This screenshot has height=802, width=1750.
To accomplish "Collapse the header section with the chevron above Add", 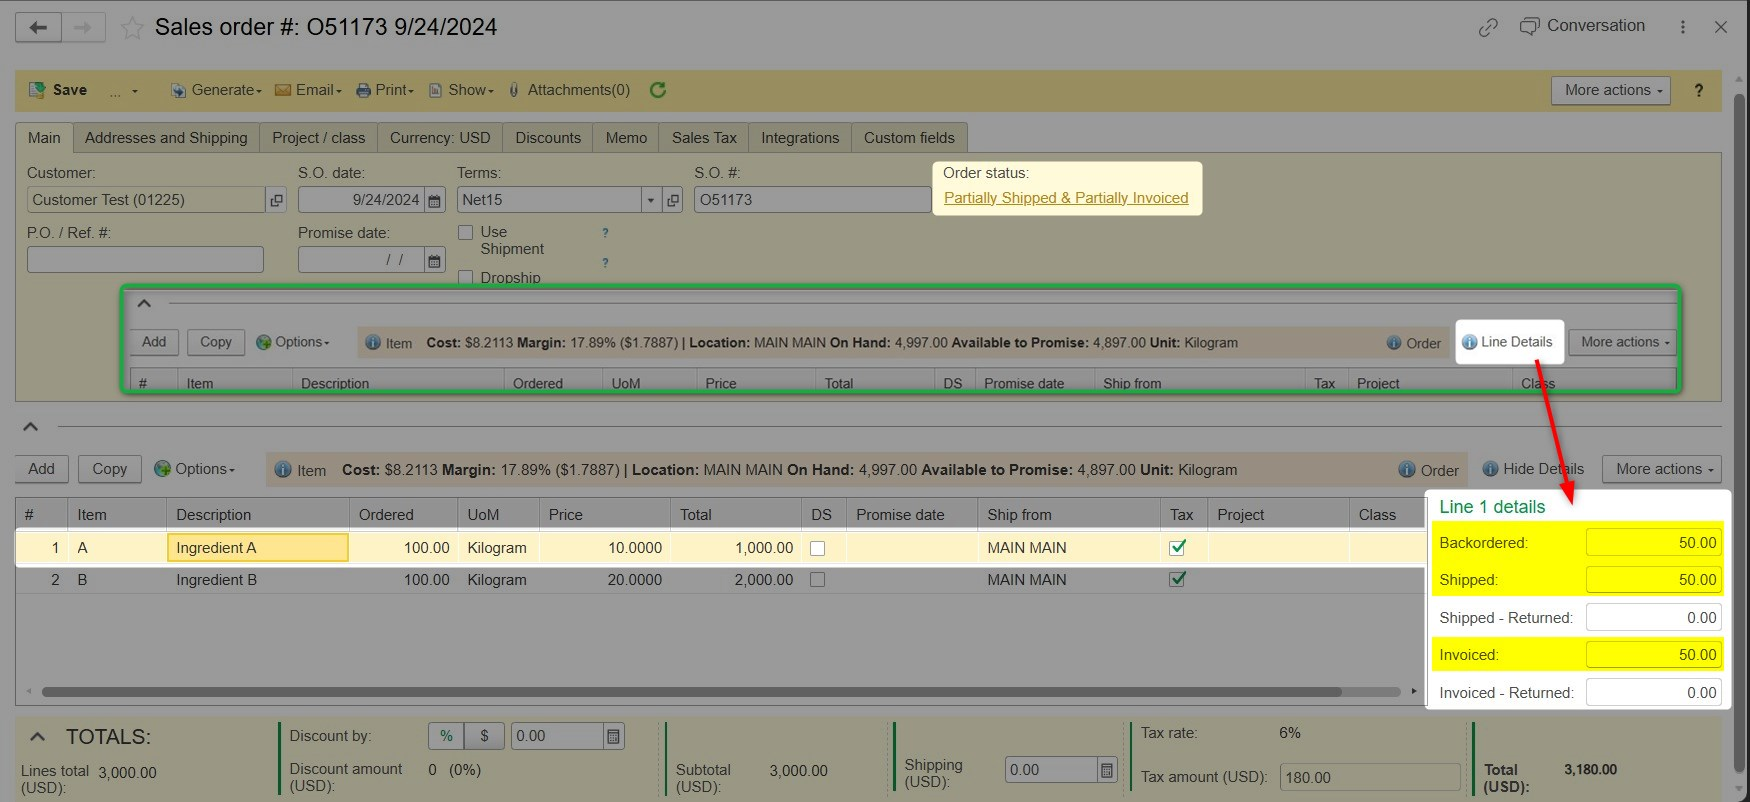I will 31,427.
